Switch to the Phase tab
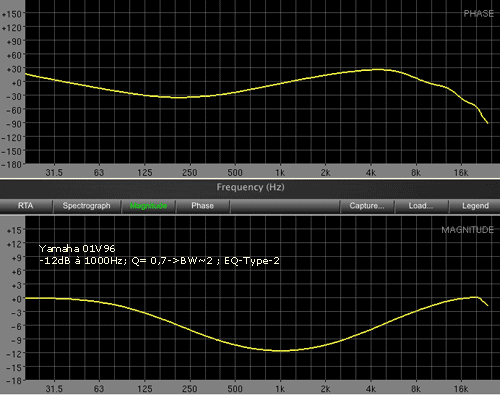The height and width of the screenshot is (395, 500). coord(202,206)
